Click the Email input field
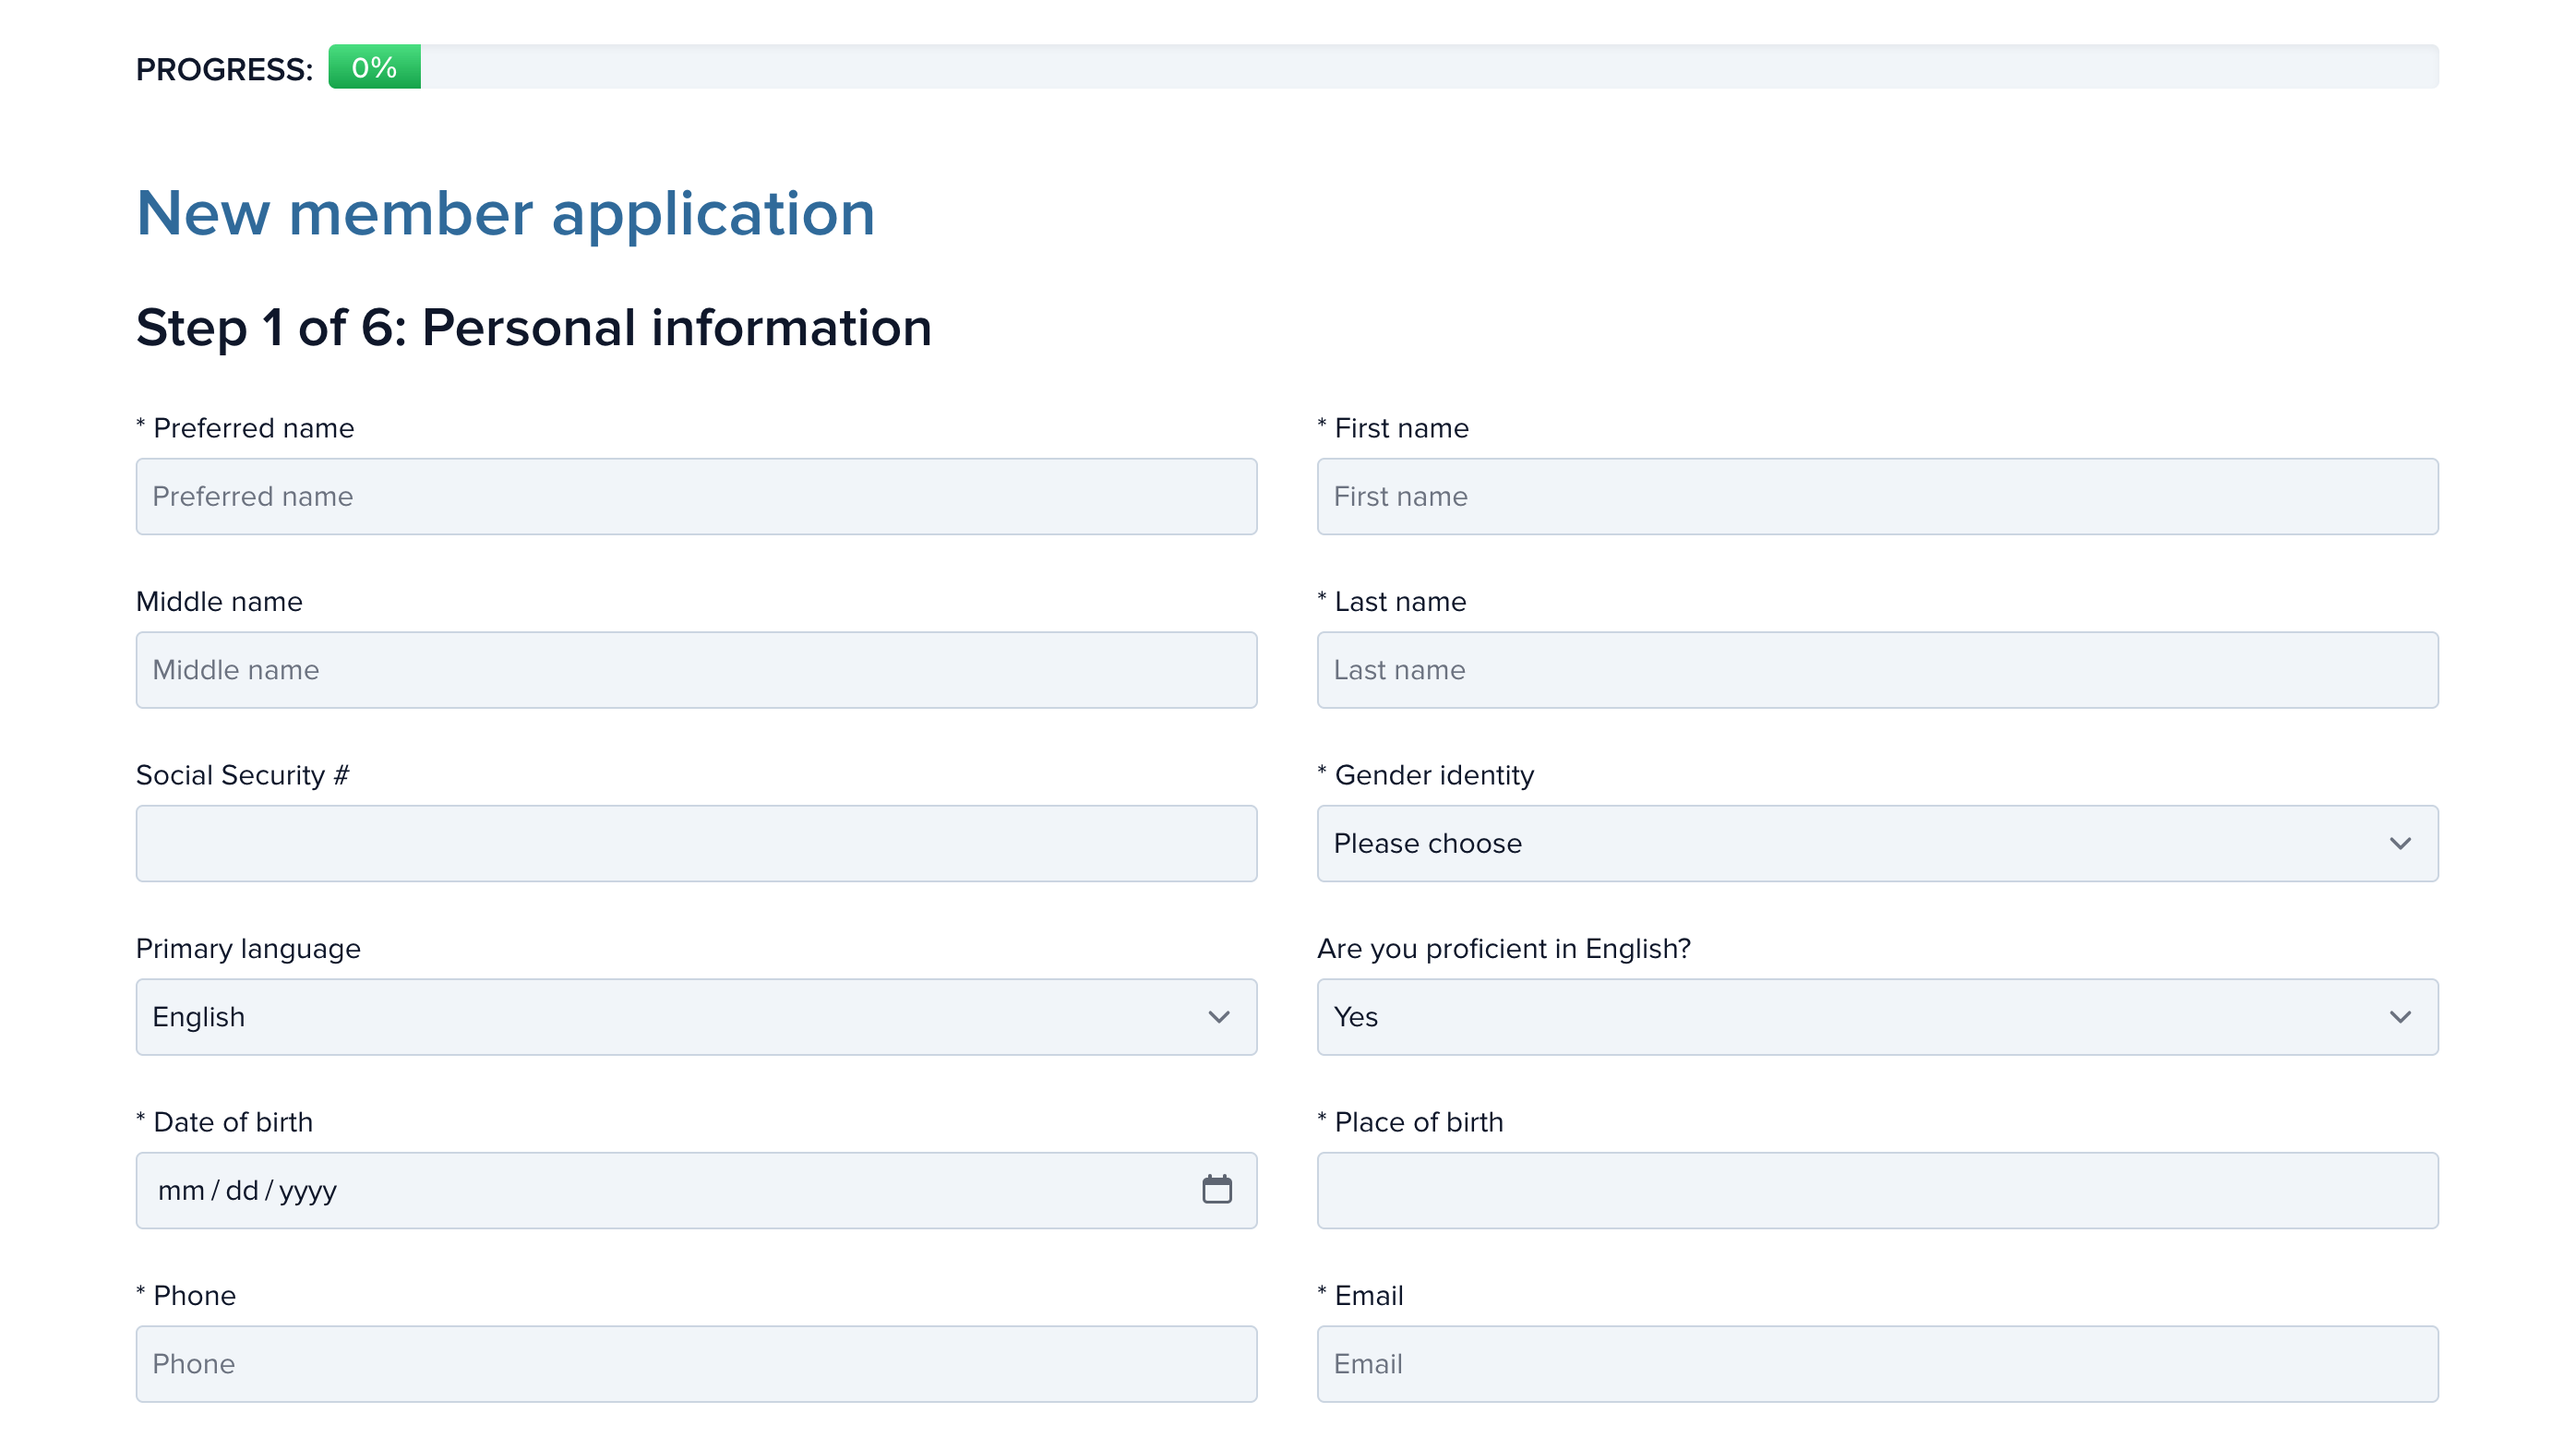 coord(1877,1363)
